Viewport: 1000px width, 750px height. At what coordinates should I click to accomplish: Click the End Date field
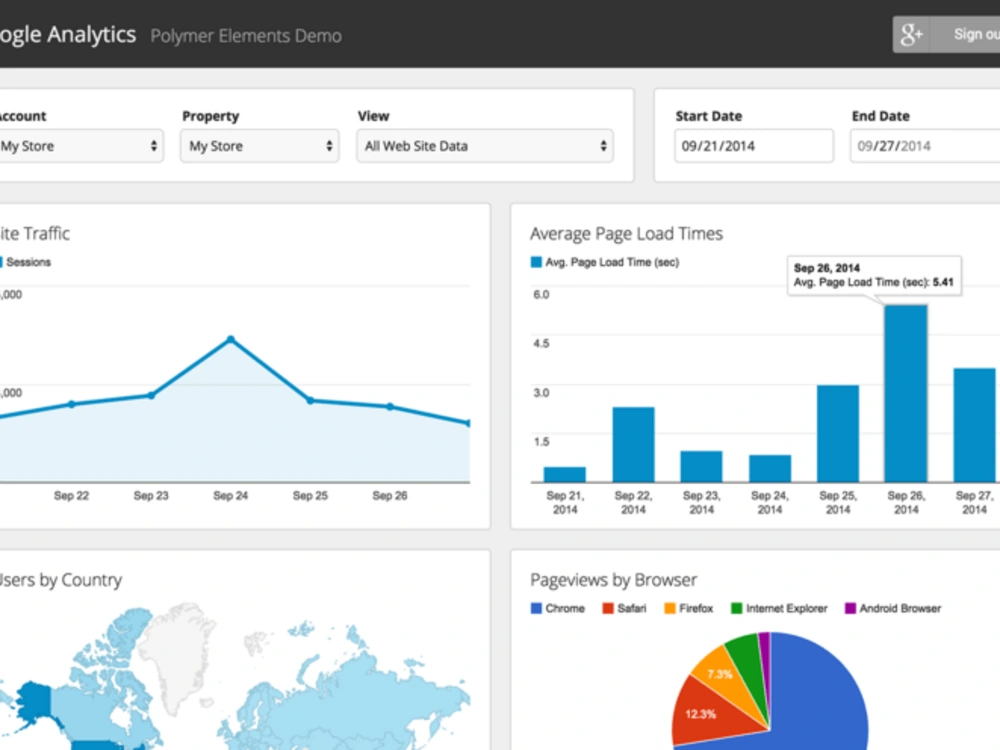tap(925, 146)
